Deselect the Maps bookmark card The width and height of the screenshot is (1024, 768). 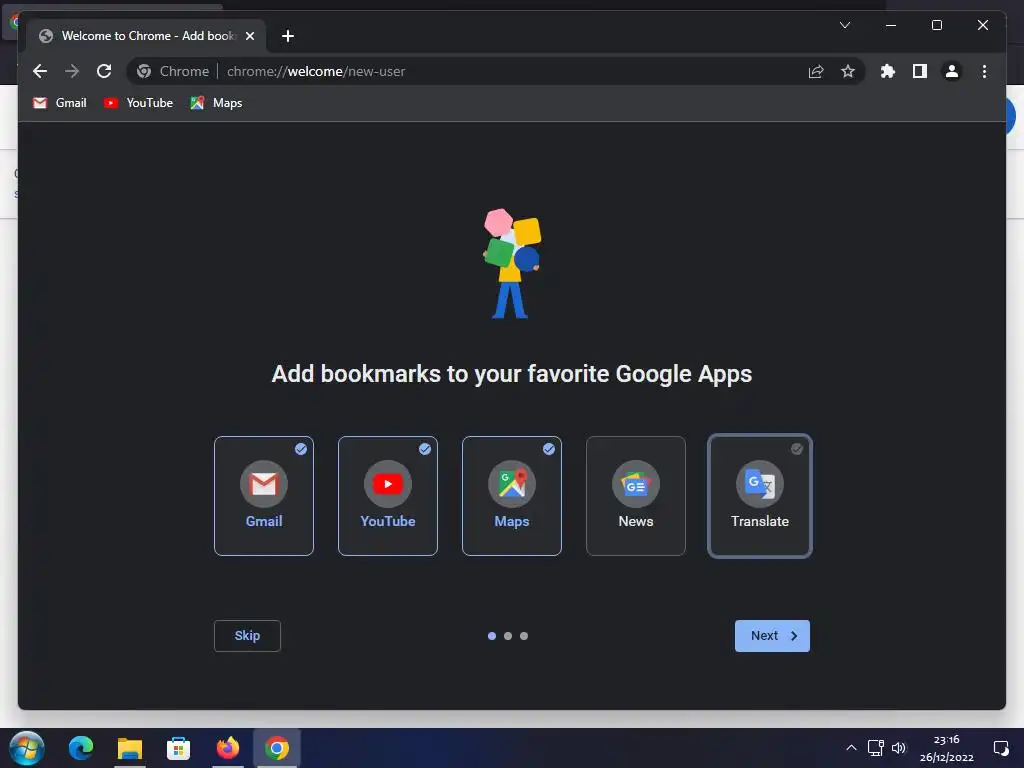click(512, 496)
